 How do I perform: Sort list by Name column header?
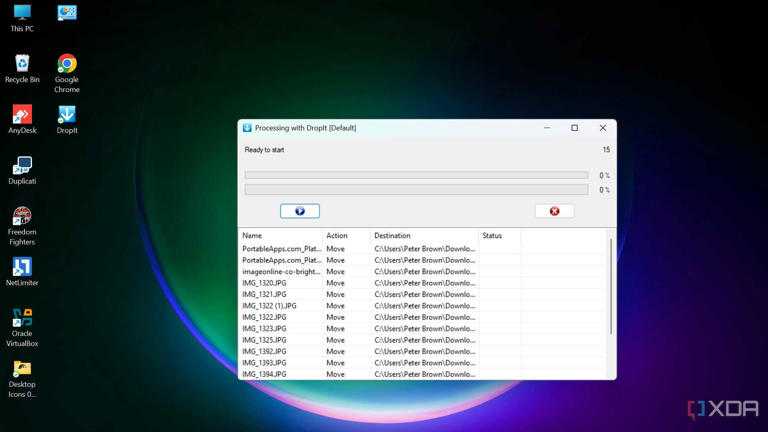(x=281, y=236)
